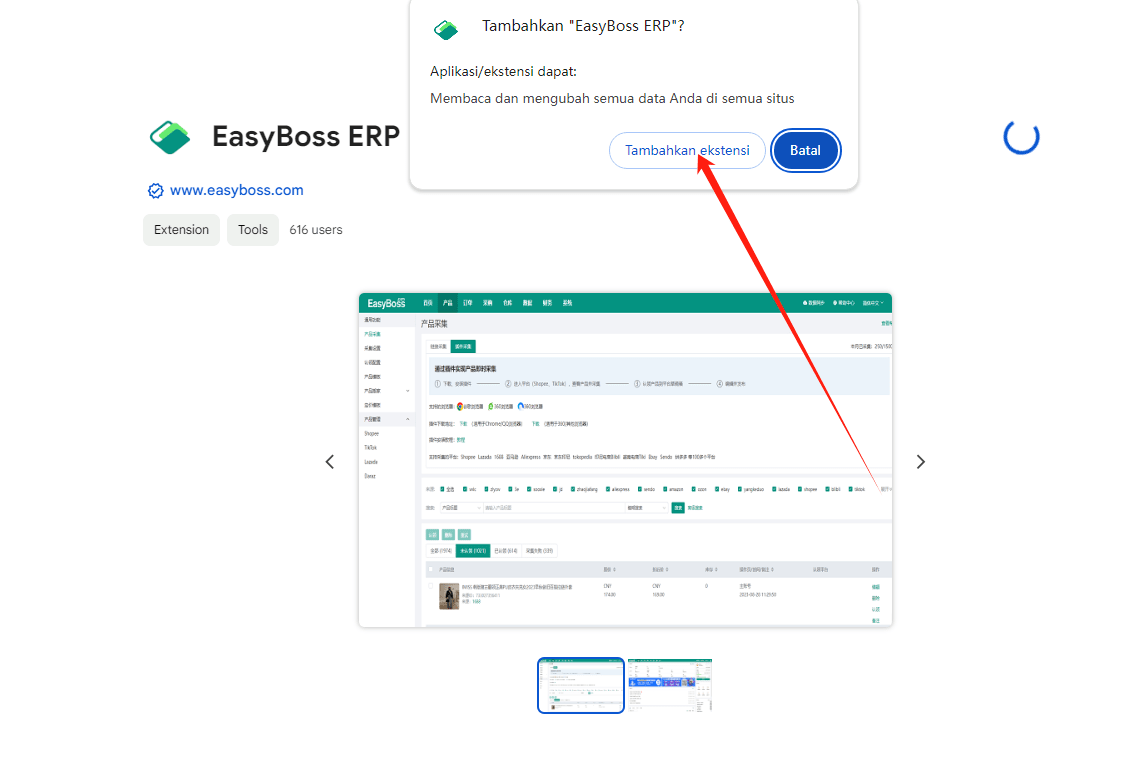Click the verified publisher badge icon

[155, 191]
